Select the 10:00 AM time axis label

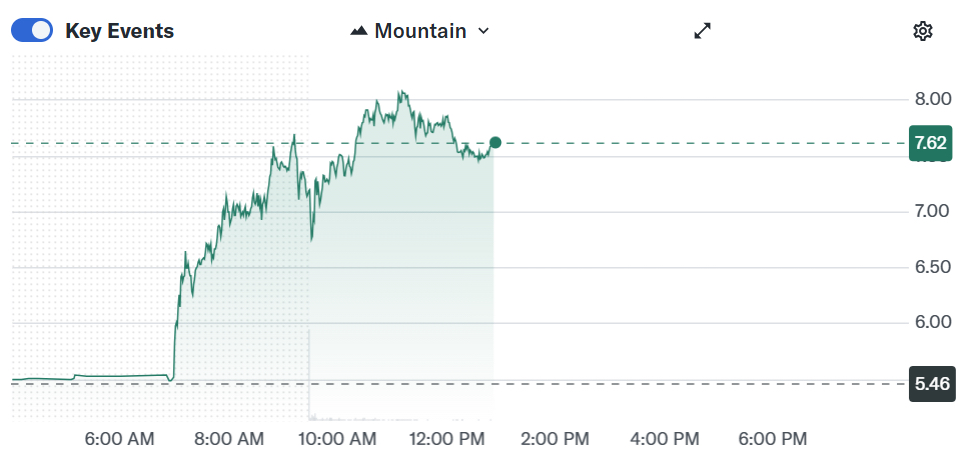click(x=338, y=439)
